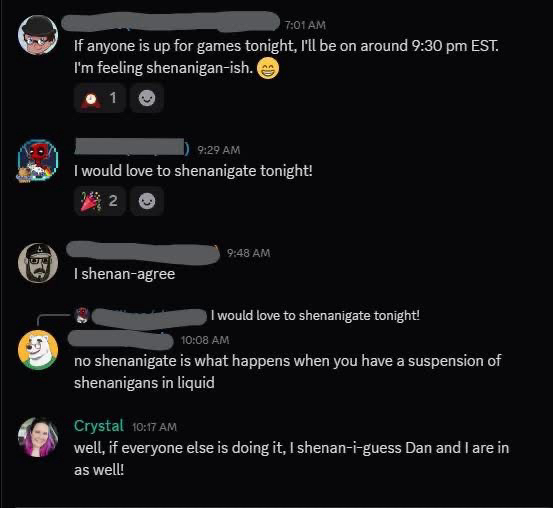The width and height of the screenshot is (553, 508).
Task: Click the 9:29 AM timestamp
Action: pos(219,150)
